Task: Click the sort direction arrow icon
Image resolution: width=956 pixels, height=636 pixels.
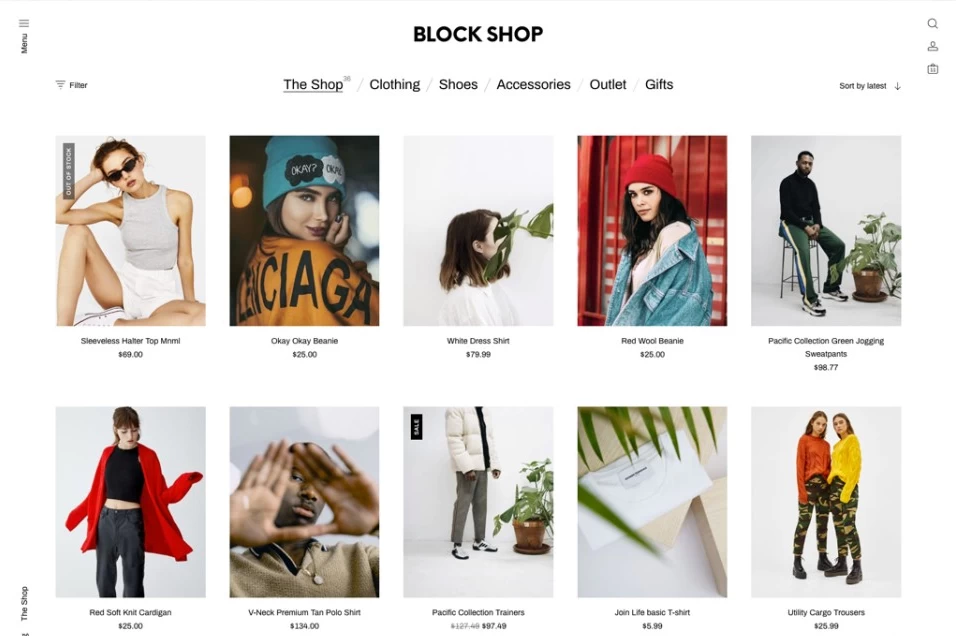Action: click(897, 86)
